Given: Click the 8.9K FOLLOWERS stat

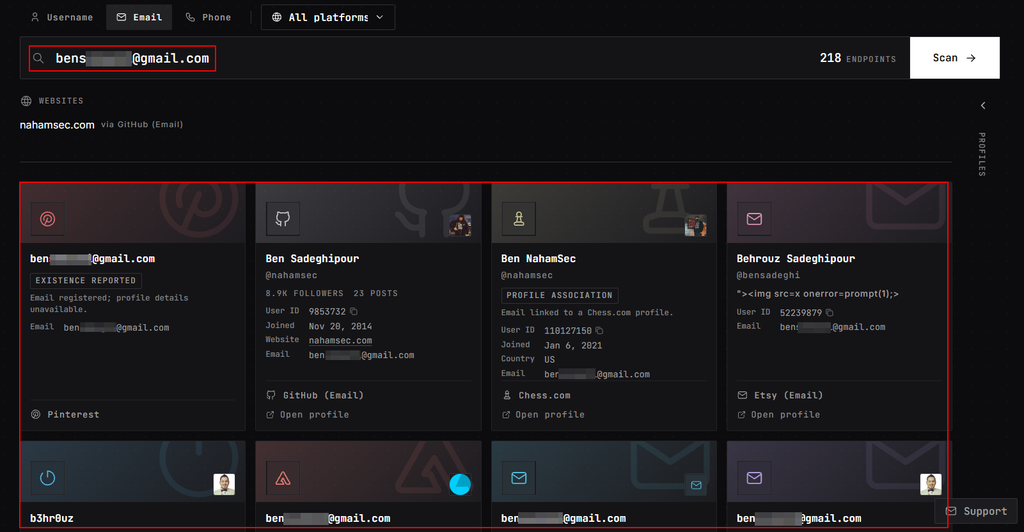Looking at the screenshot, I should coord(304,293).
